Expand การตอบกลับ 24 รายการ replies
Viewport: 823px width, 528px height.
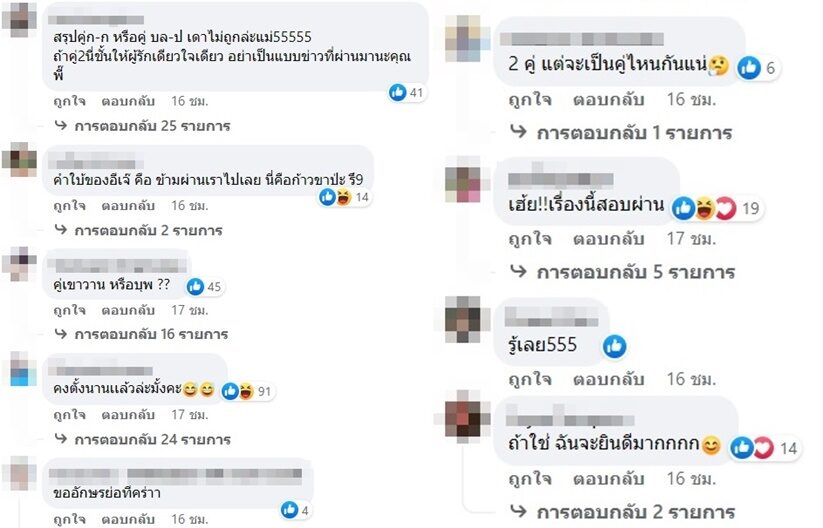[143, 439]
